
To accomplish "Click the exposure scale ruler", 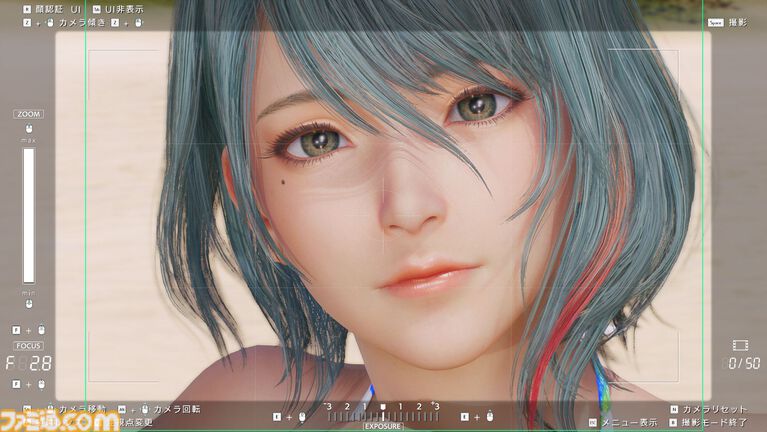I will click(x=383, y=416).
